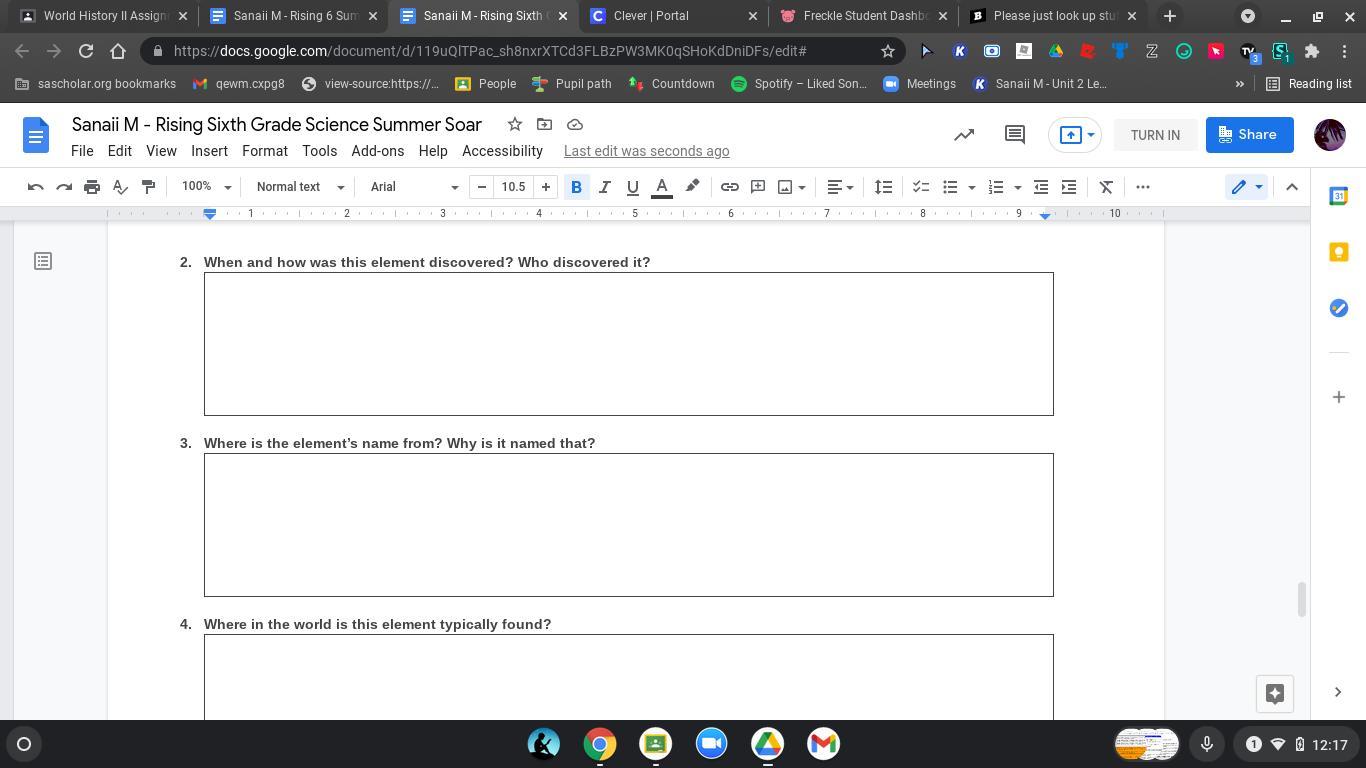Image resolution: width=1366 pixels, height=768 pixels.
Task: Open the Arial font dropdown
Action: click(x=414, y=187)
